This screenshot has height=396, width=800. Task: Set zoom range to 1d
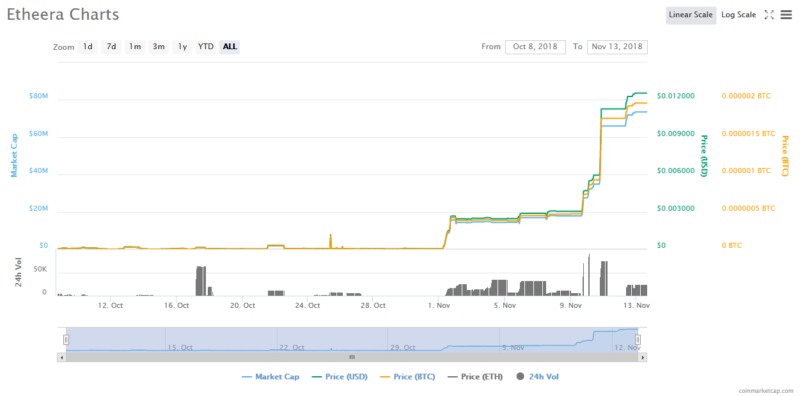click(88, 47)
